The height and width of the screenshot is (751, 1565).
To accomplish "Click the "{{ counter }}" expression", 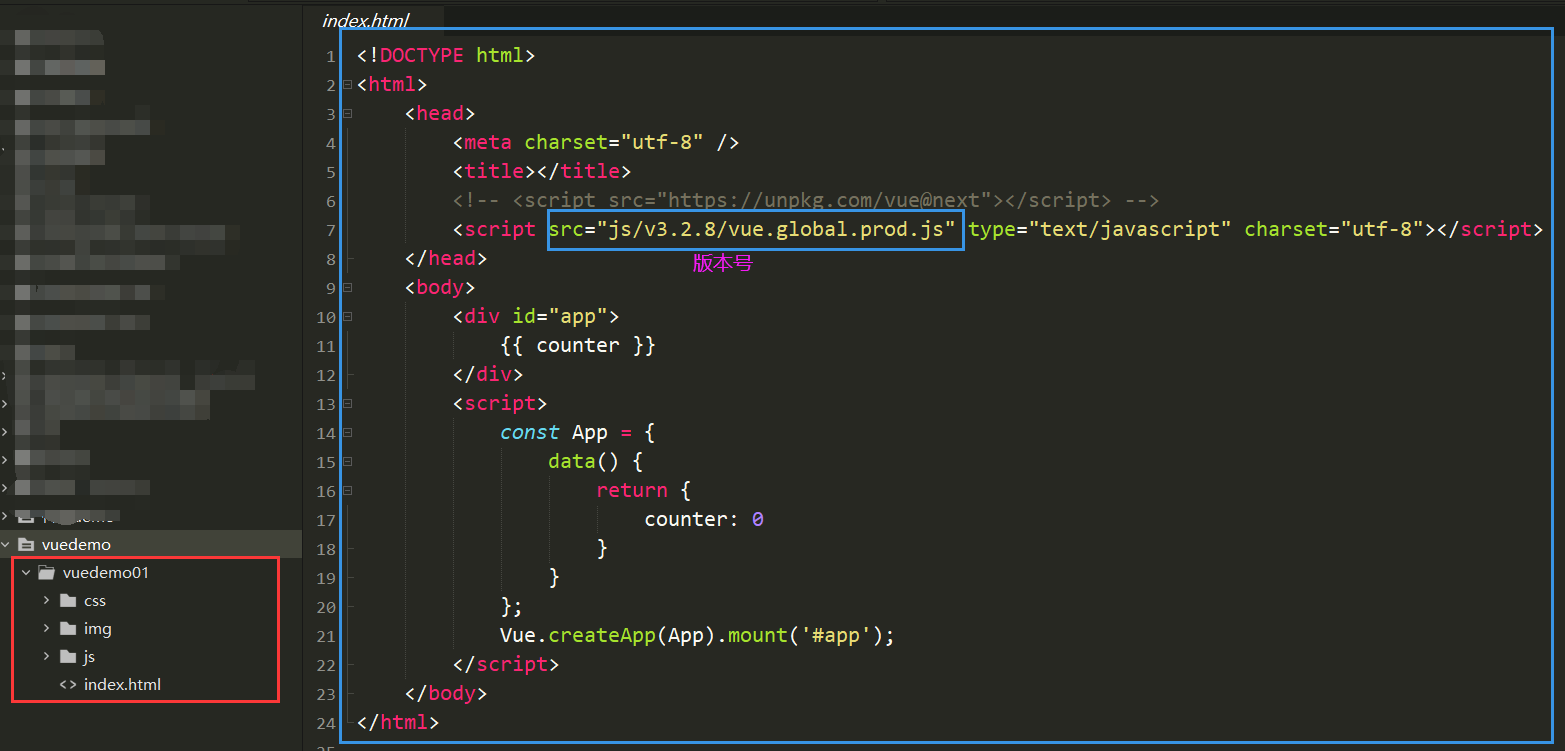I will [x=578, y=346].
